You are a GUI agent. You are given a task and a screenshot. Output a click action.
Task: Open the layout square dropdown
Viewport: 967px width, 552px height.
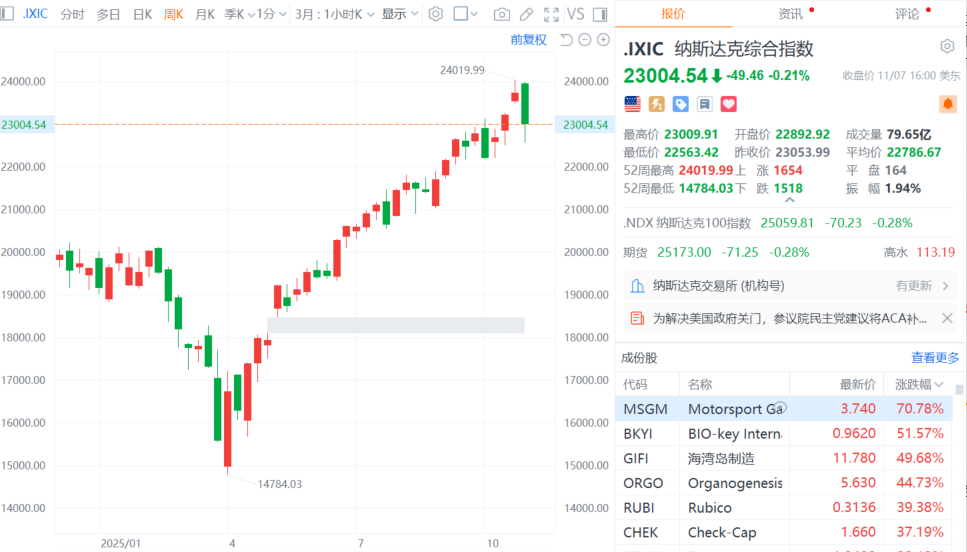(x=466, y=14)
